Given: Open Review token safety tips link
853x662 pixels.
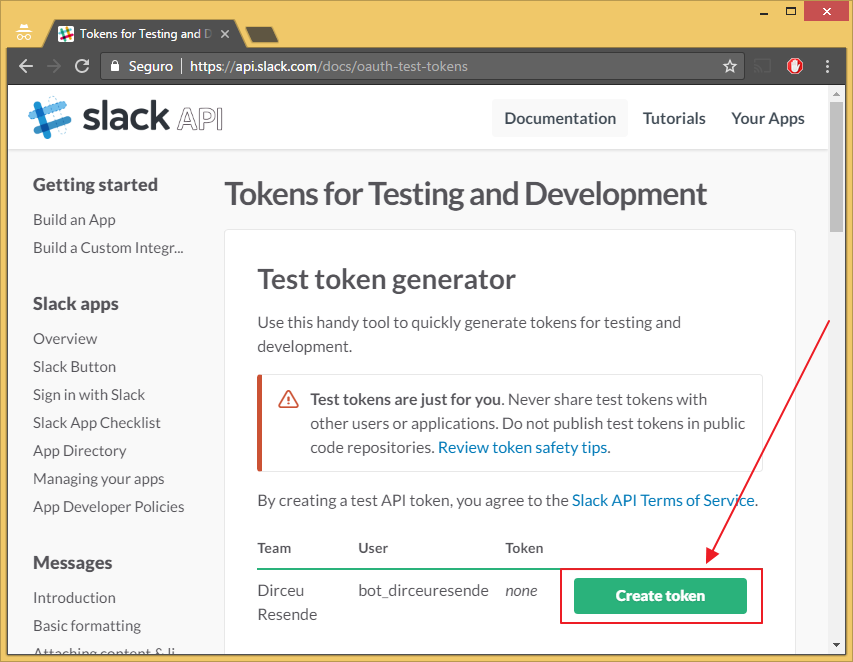Looking at the screenshot, I should 522,448.
